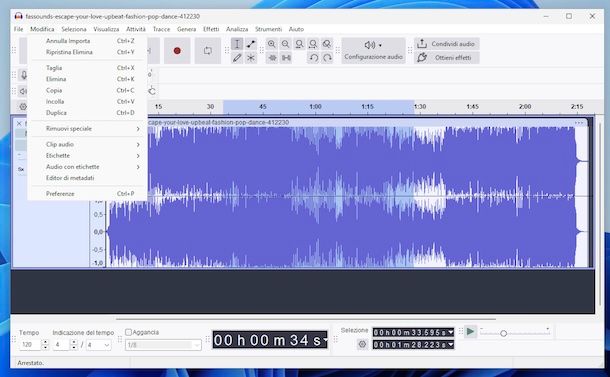The width and height of the screenshot is (610, 377).
Task: Click the time signature numerator stepper
Action: 74,345
